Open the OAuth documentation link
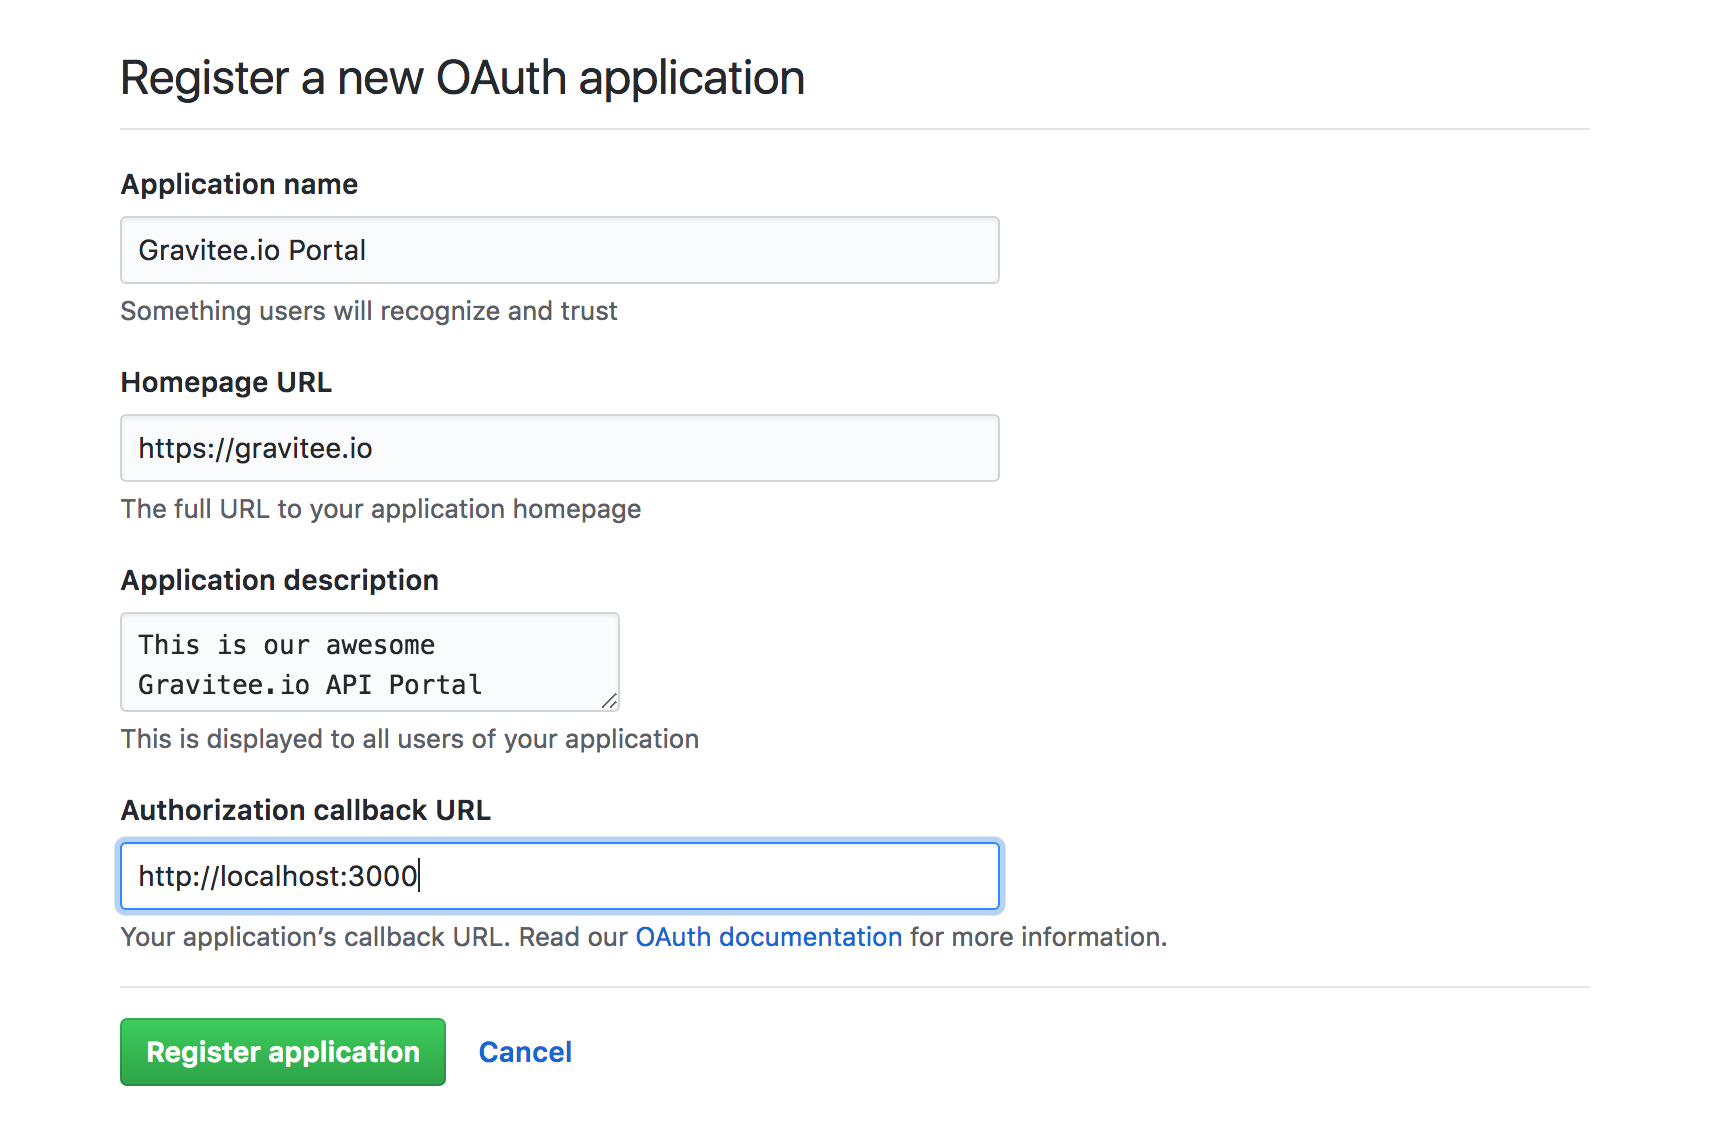 coord(768,937)
